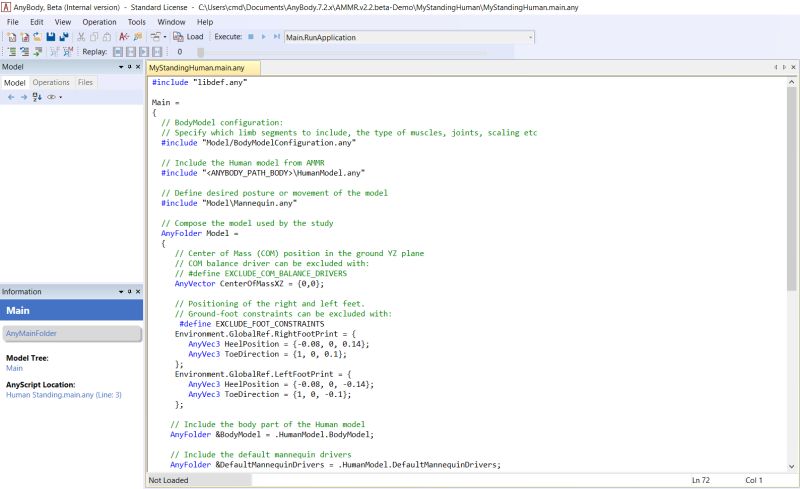This screenshot has height=489, width=800.
Task: Click the New Include file icon
Action: coord(24,37)
